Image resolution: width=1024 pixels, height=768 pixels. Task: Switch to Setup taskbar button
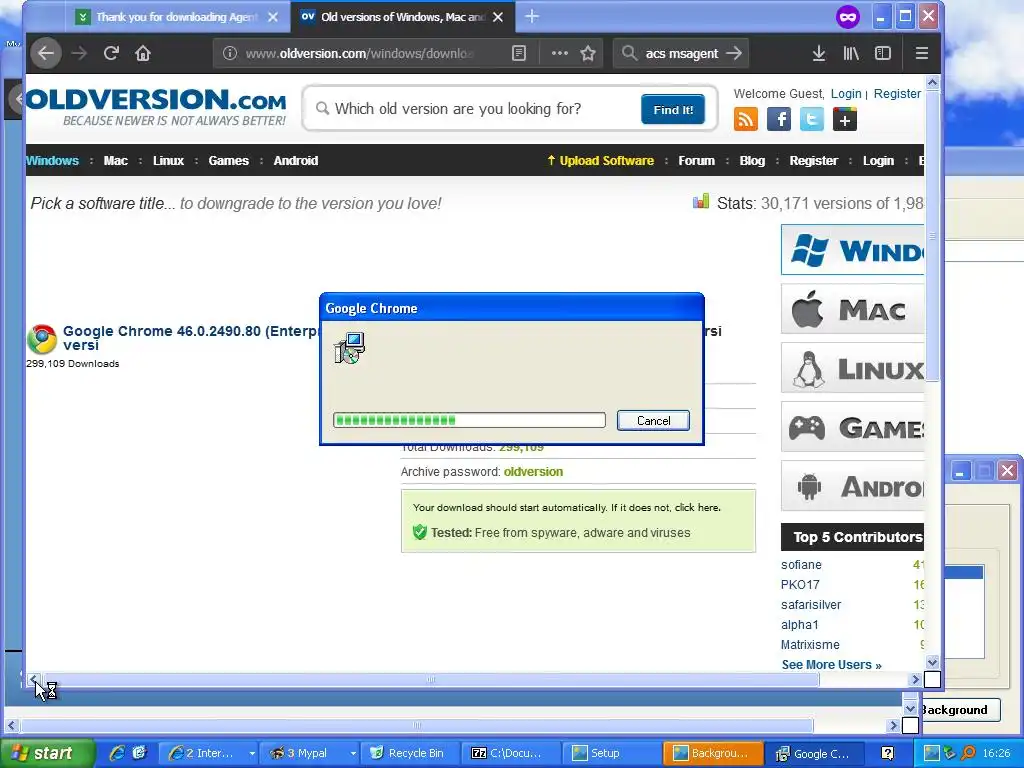[x=612, y=753]
